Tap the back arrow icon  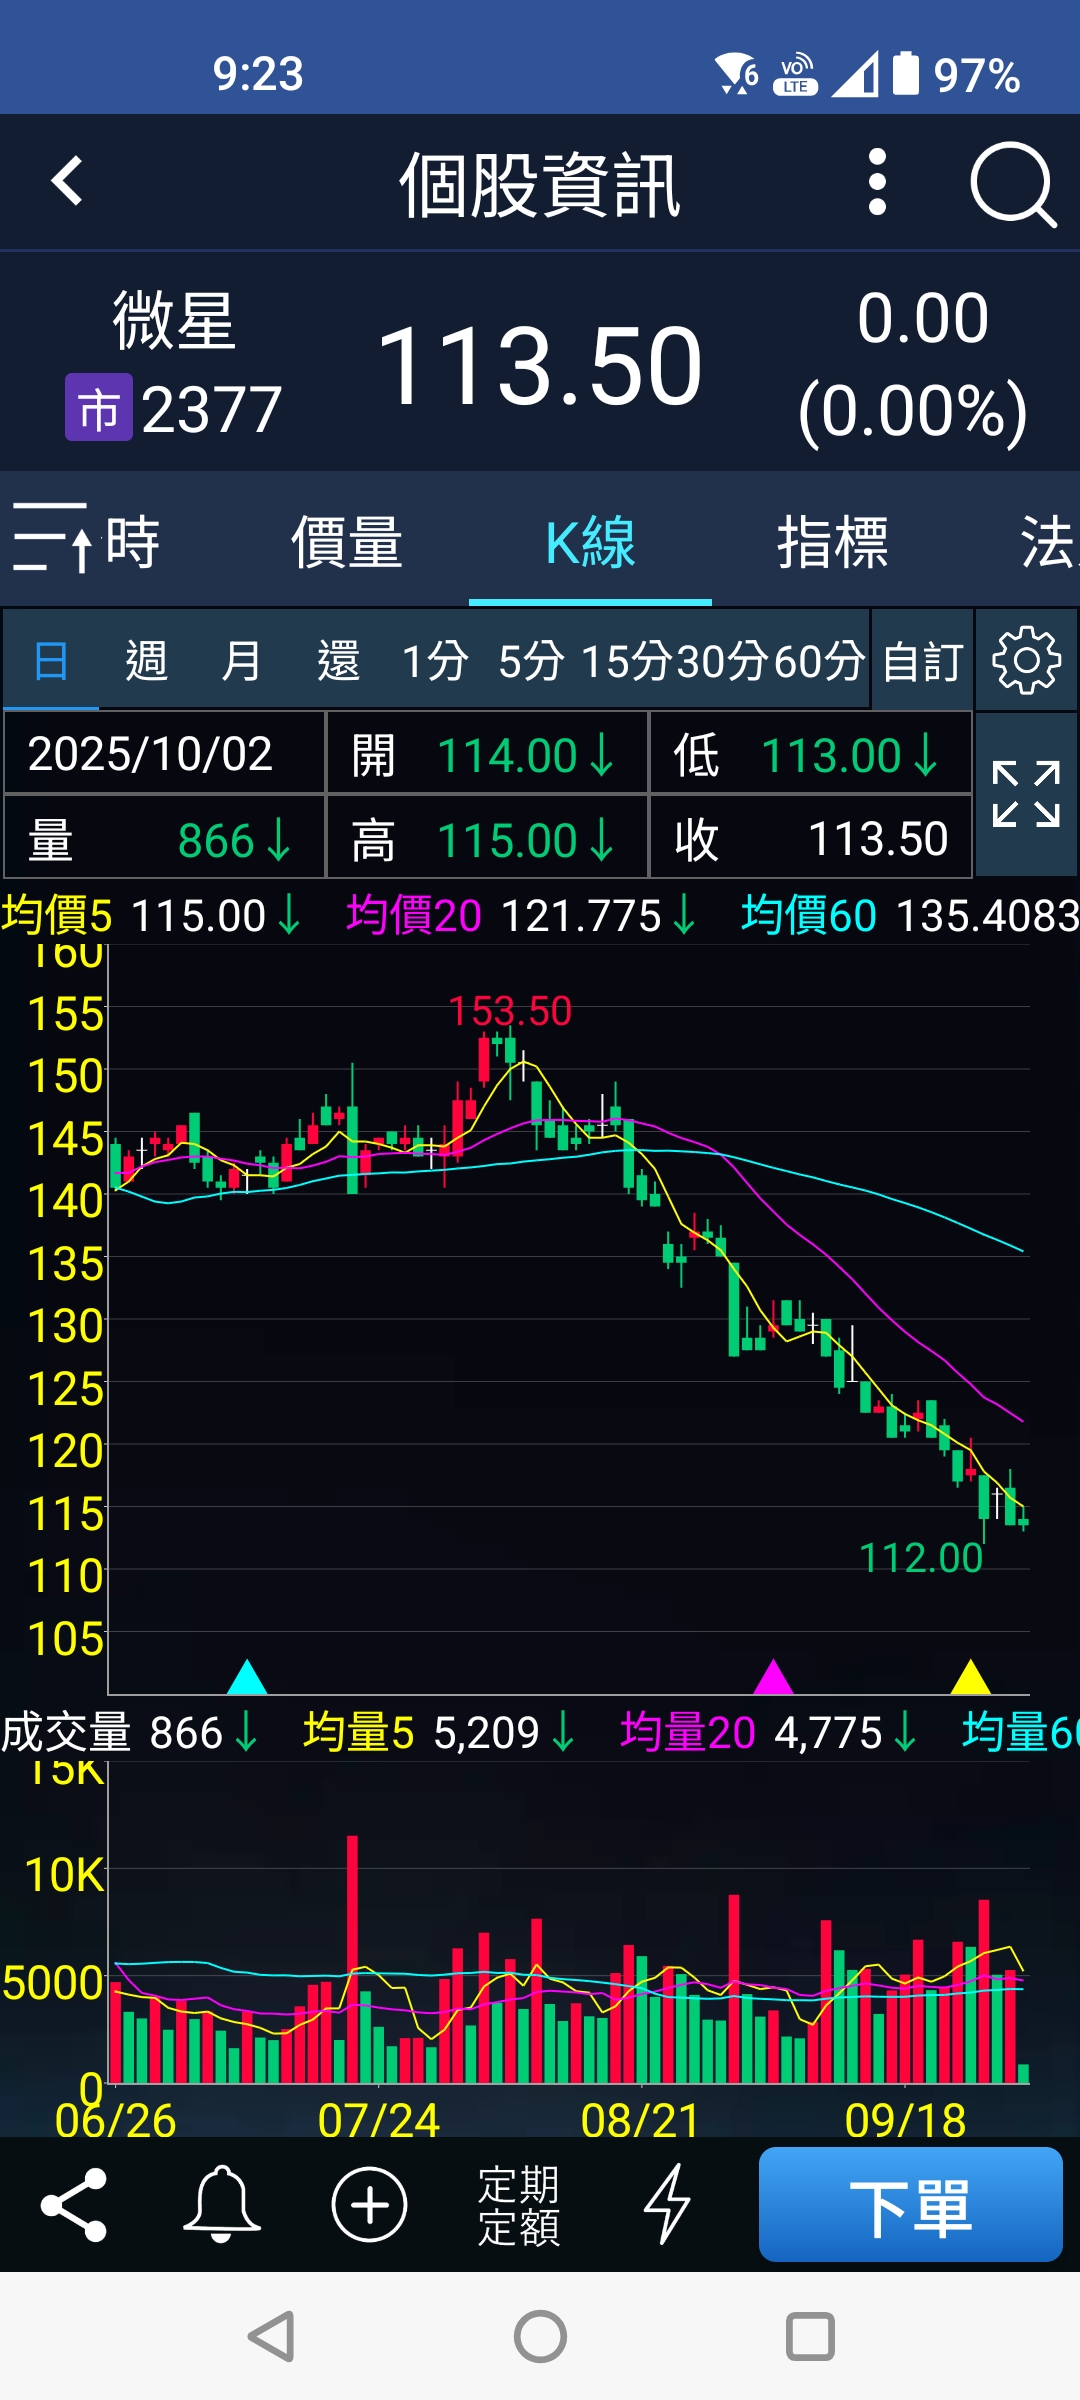click(67, 182)
